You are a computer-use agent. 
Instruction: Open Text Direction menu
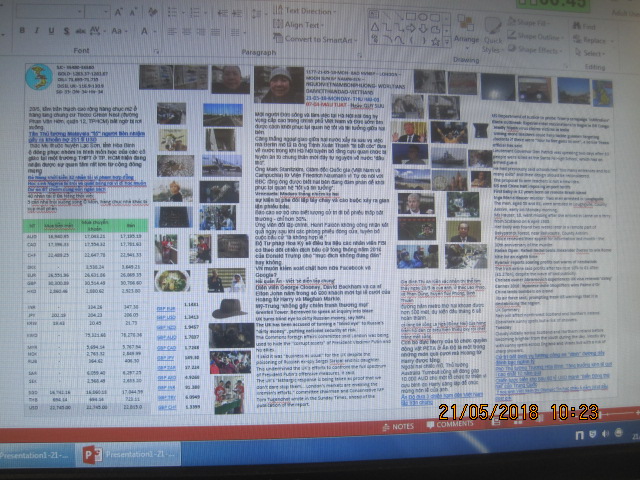(x=304, y=11)
